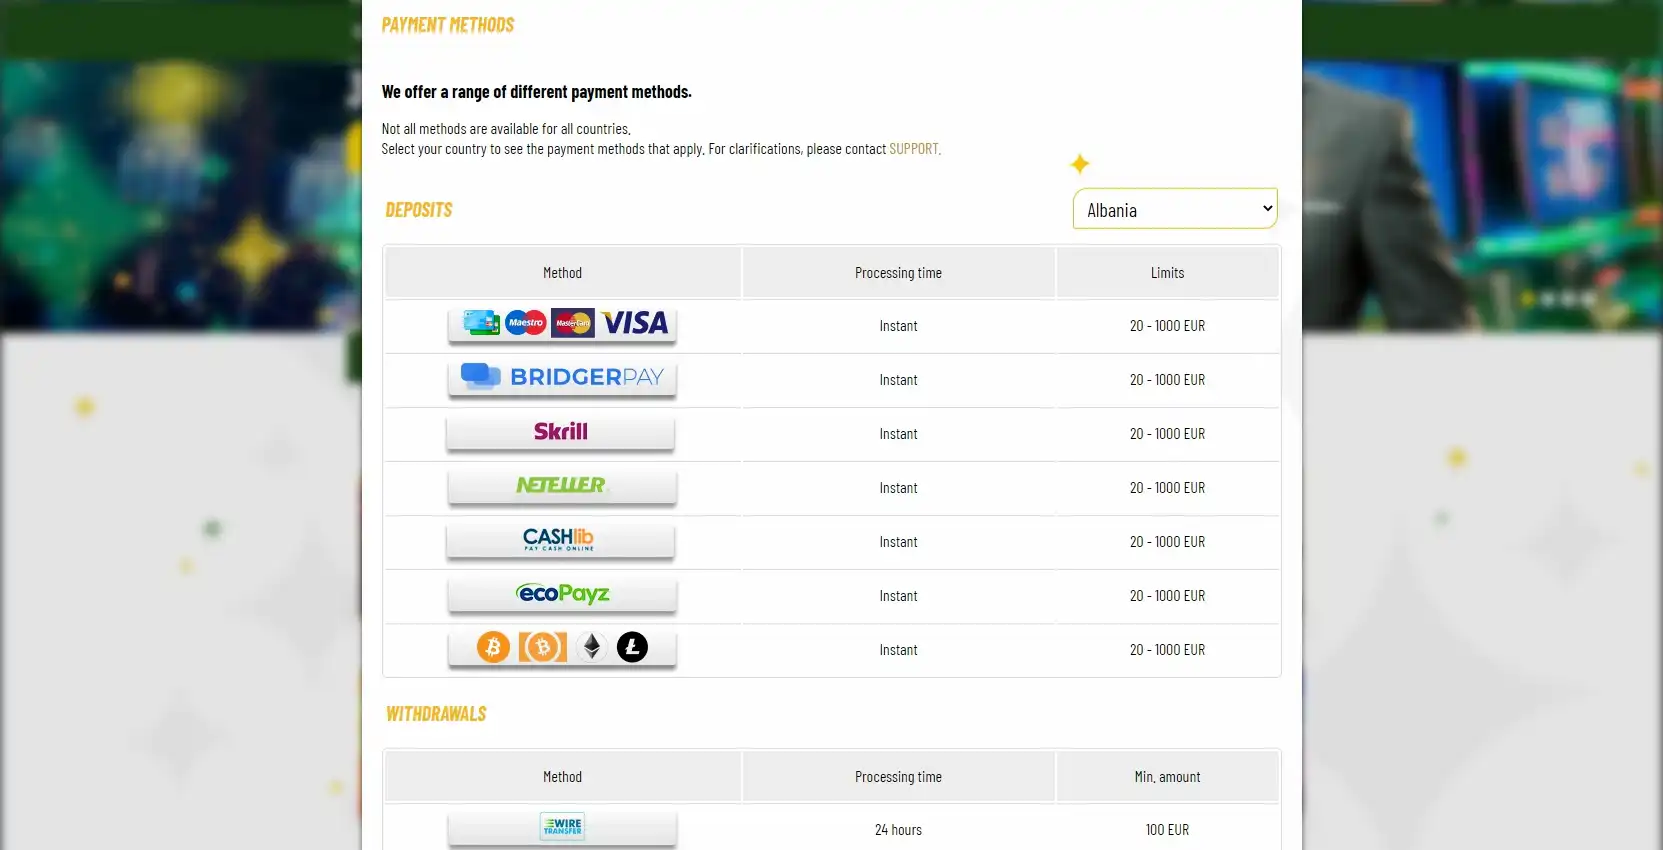Click the Wire Transfer withdrawal icon

(562, 826)
